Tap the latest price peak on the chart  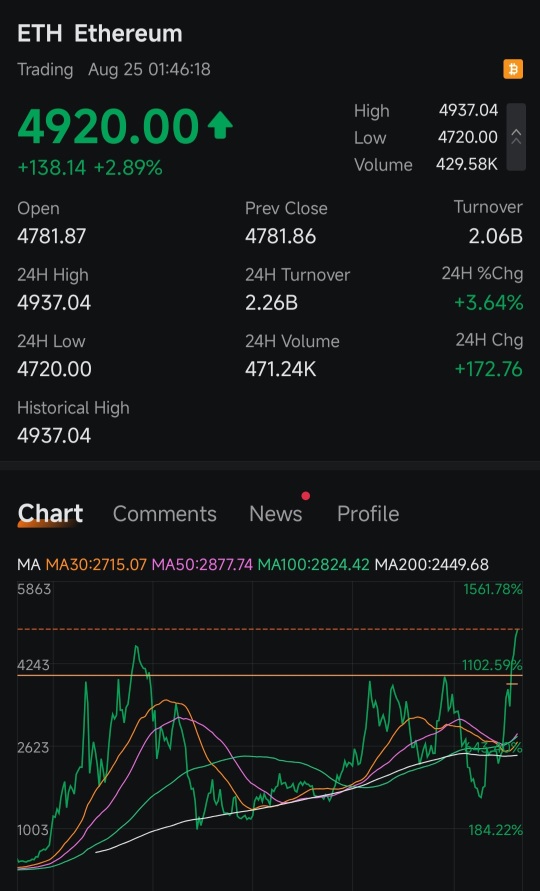point(517,630)
